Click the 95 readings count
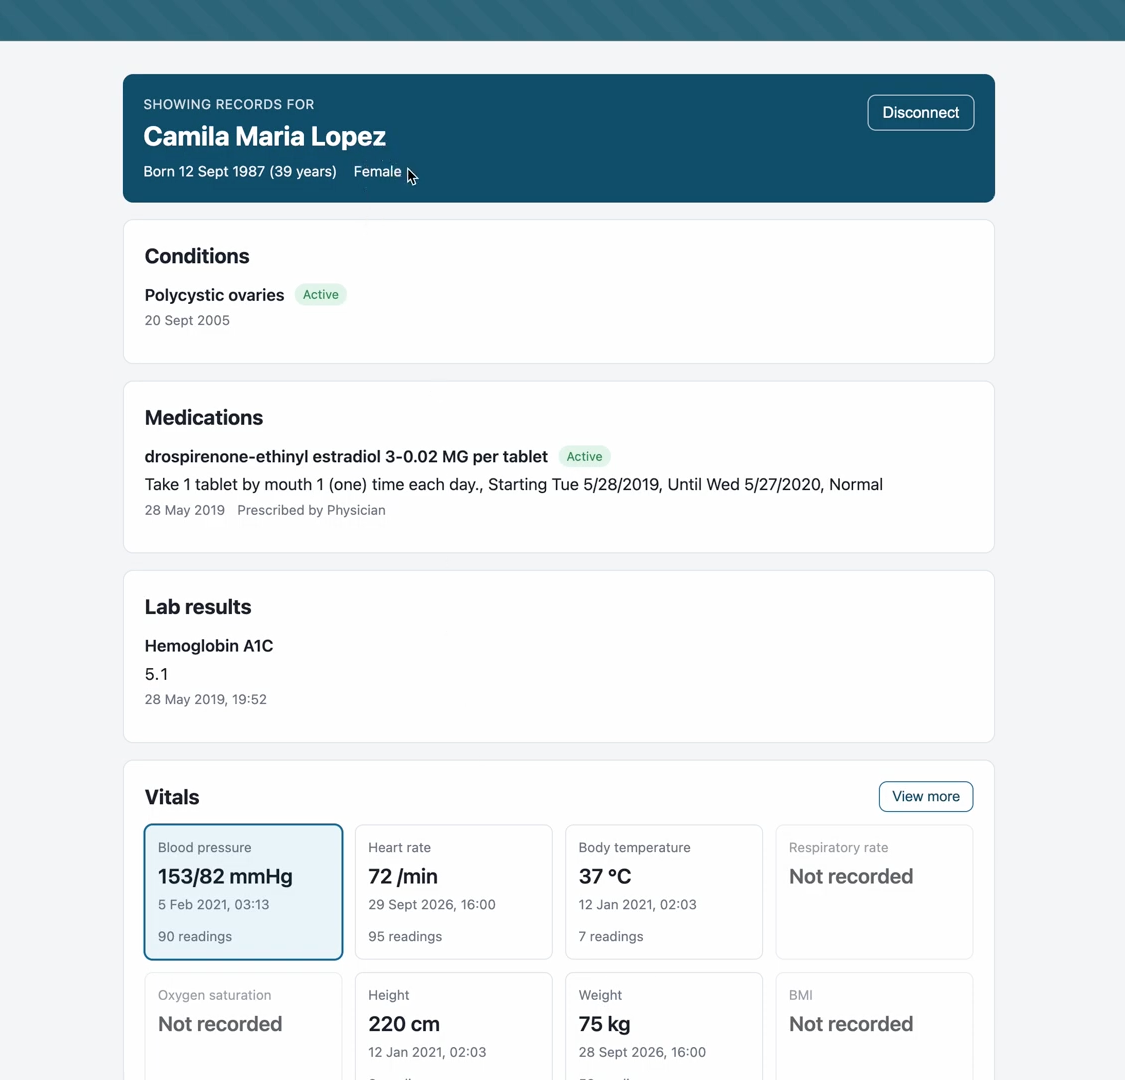This screenshot has height=1080, width=1125. (405, 936)
